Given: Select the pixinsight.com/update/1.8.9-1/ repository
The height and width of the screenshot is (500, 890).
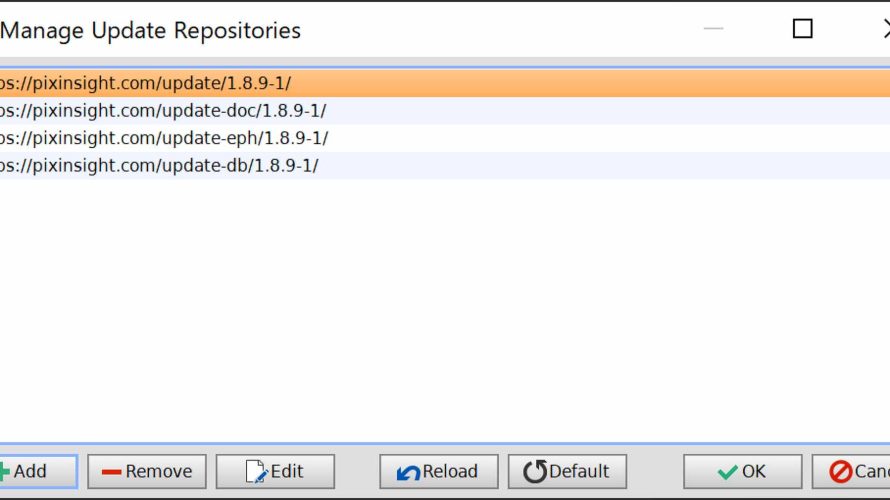Looking at the screenshot, I should pos(445,83).
